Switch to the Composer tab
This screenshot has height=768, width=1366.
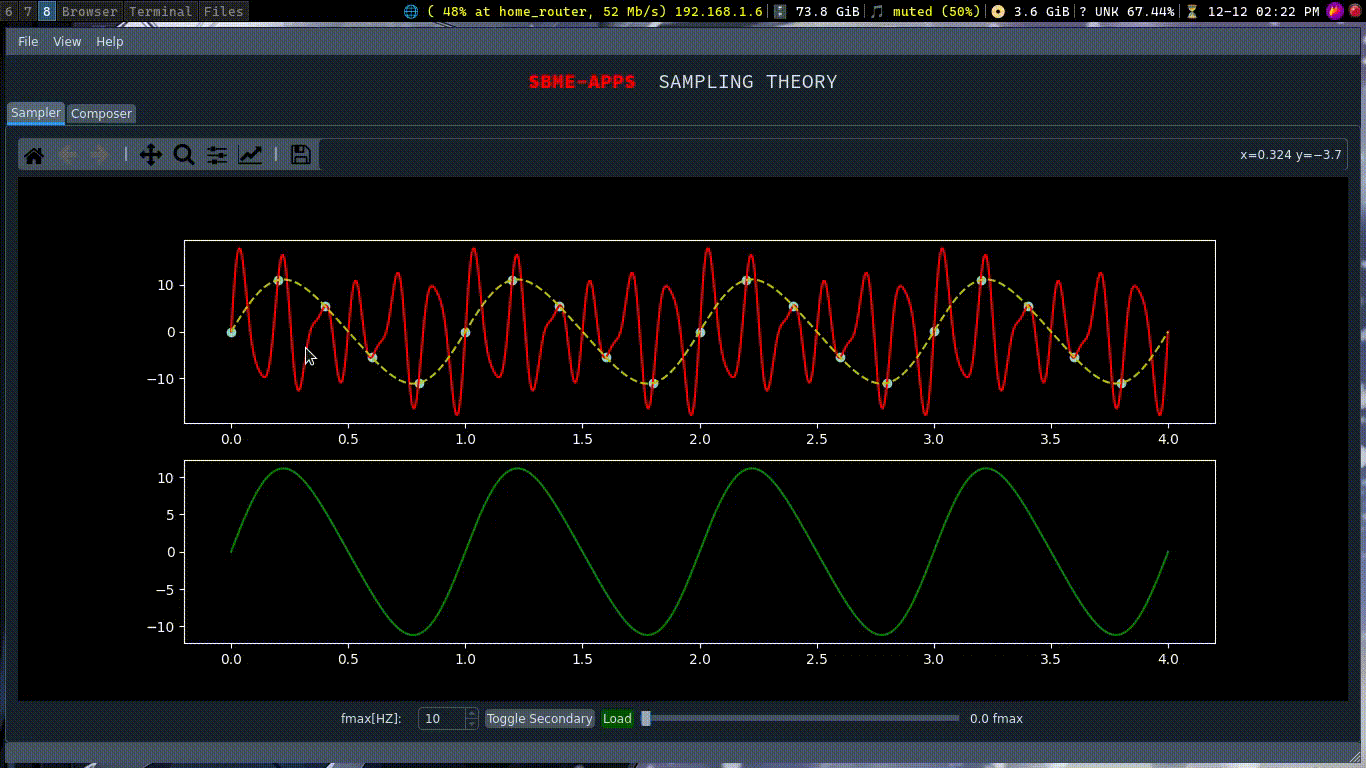coord(101,114)
